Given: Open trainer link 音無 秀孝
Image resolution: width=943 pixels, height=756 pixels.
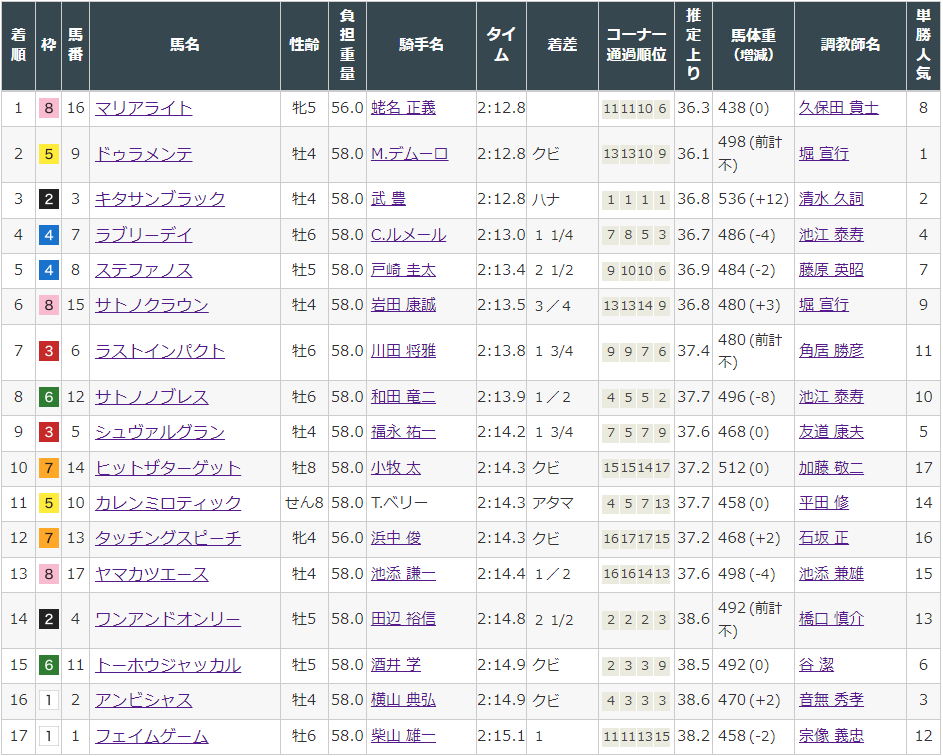Looking at the screenshot, I should click(x=831, y=700).
